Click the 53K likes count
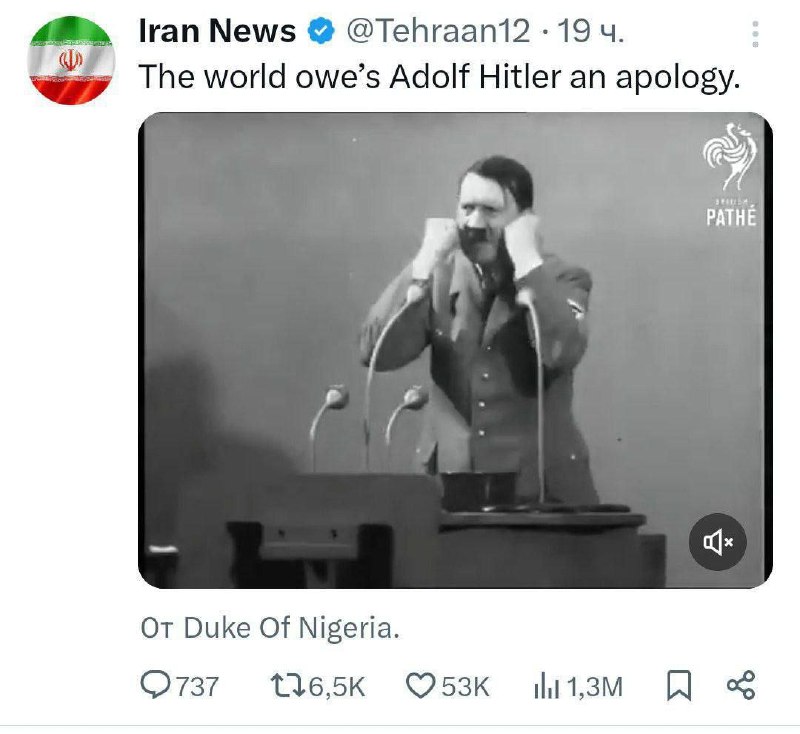The height and width of the screenshot is (734, 800). click(465, 686)
